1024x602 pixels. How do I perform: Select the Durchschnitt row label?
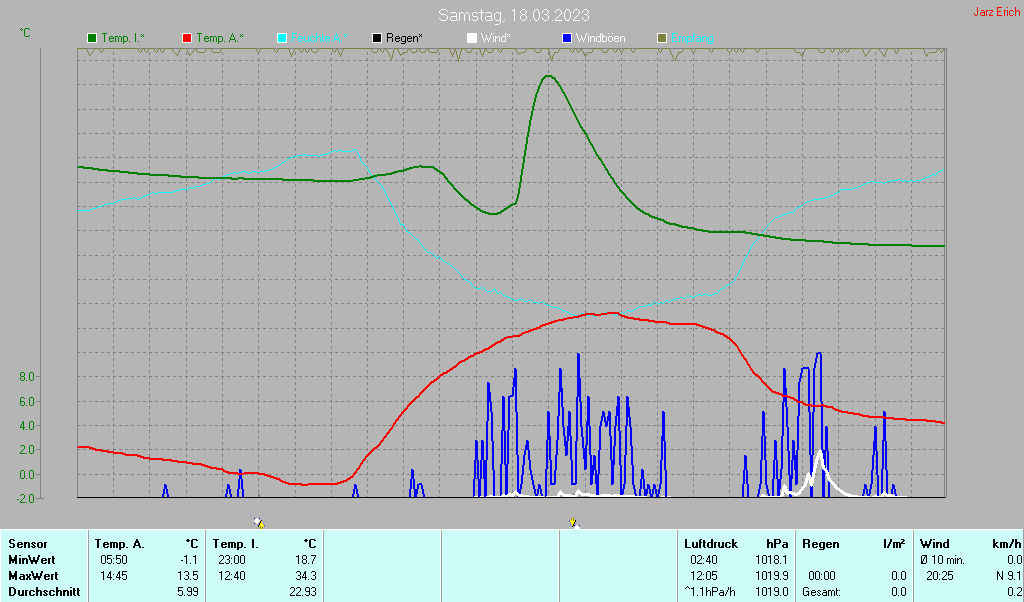pos(45,592)
